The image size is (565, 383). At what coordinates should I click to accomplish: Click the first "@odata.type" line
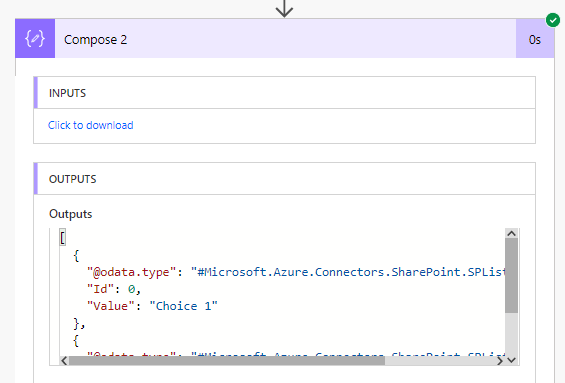click(295, 272)
